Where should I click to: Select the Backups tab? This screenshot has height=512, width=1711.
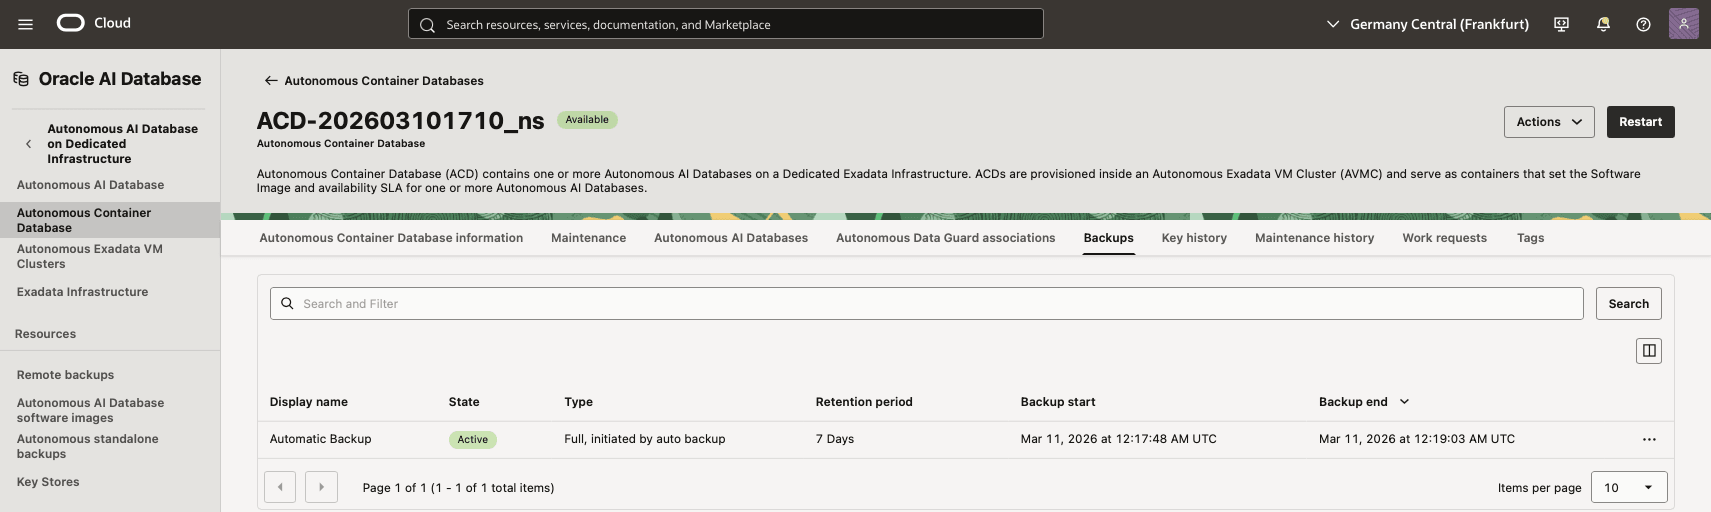pos(1109,238)
